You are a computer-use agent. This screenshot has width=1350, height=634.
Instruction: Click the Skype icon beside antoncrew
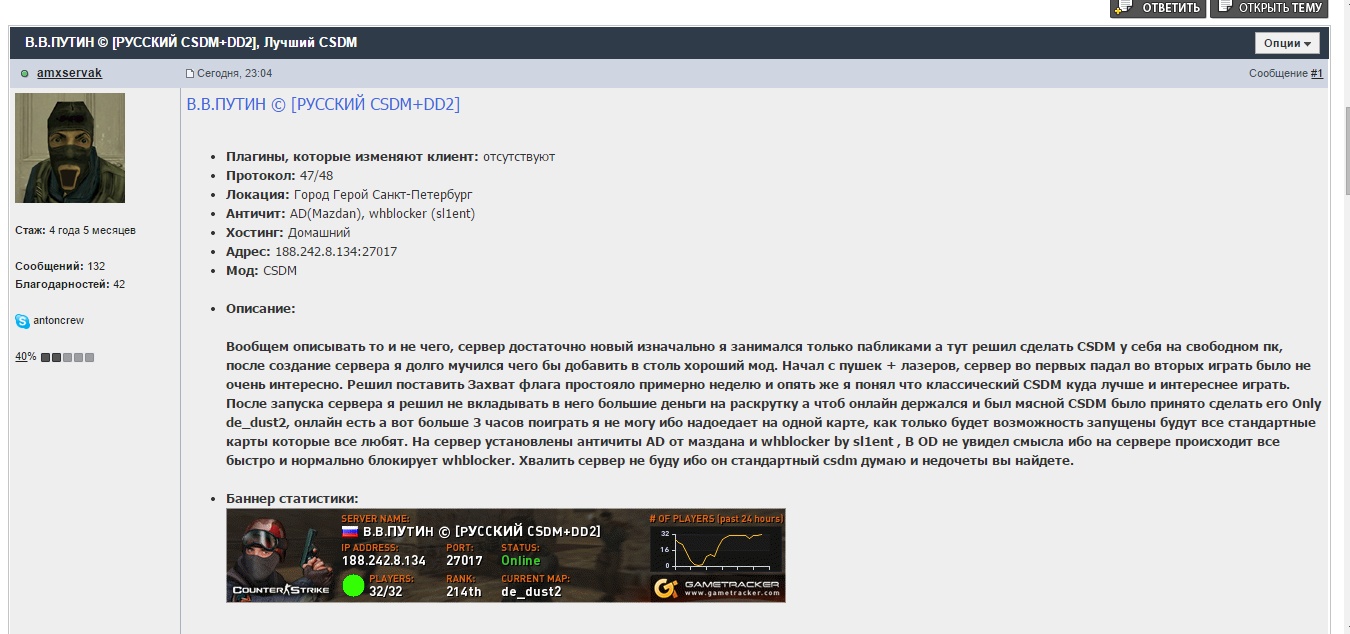22,321
